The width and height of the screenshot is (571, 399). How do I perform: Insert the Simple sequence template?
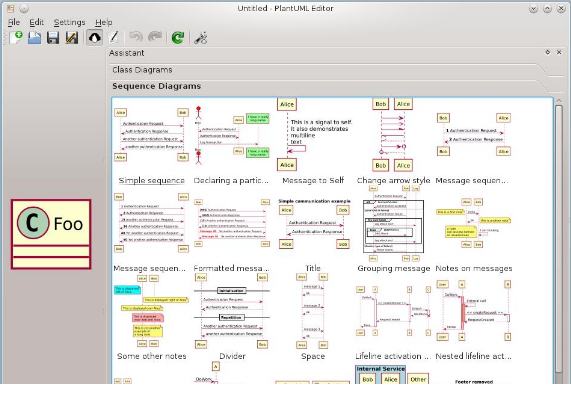coord(151,142)
